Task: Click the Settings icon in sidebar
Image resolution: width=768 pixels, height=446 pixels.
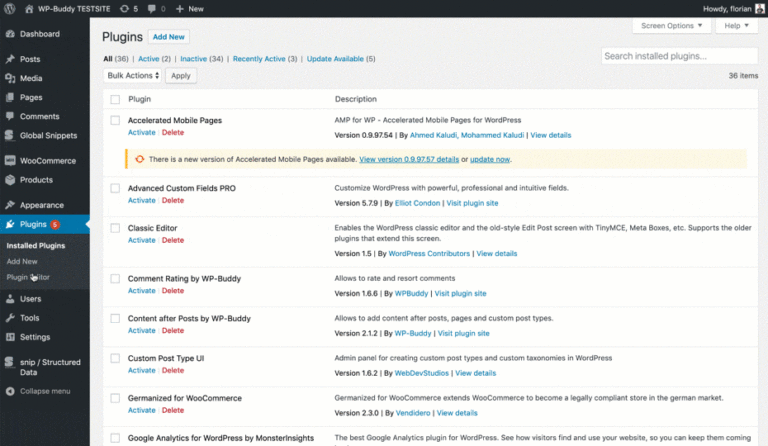Action: (x=10, y=337)
